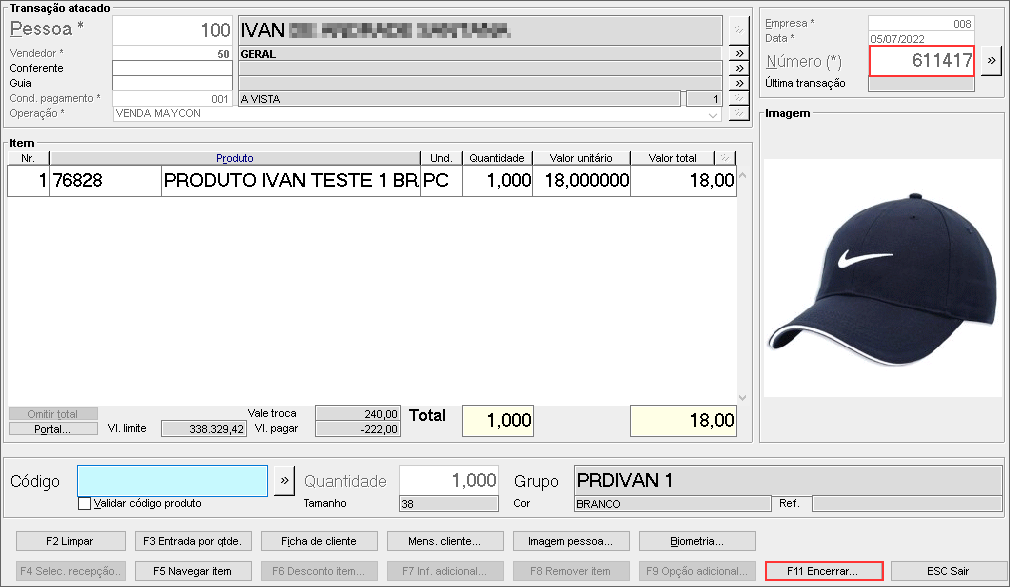Screen dimensions: 1010x587
Task: Click Cond. pagamento code field 001
Action: [172, 99]
